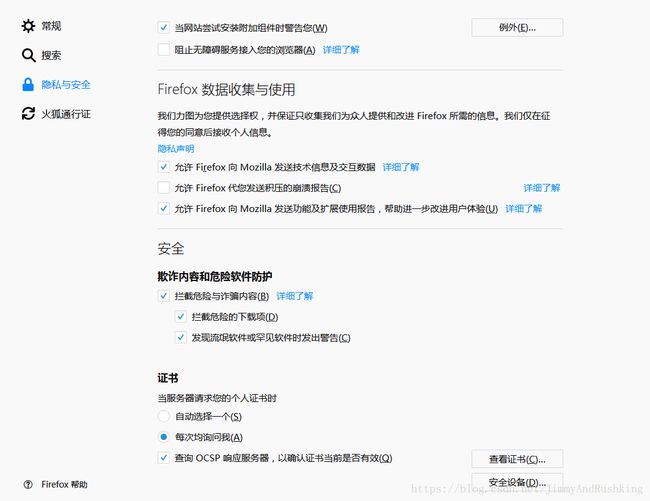Toggle warning when sites install add-ons checkbox
This screenshot has width=650, height=501.
pos(164,28)
